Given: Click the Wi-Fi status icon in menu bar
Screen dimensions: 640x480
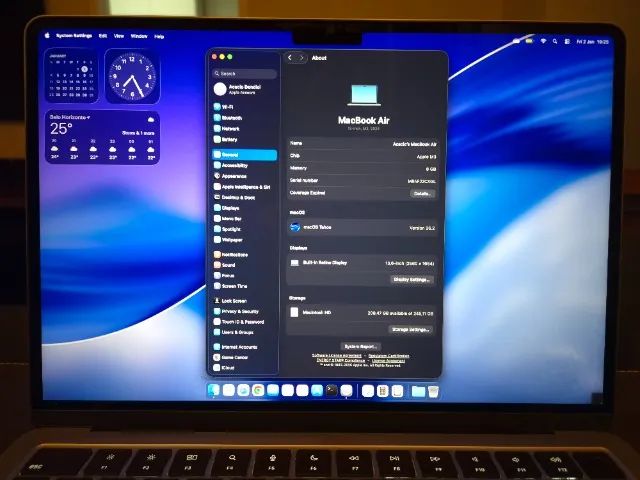Looking at the screenshot, I should [x=543, y=41].
